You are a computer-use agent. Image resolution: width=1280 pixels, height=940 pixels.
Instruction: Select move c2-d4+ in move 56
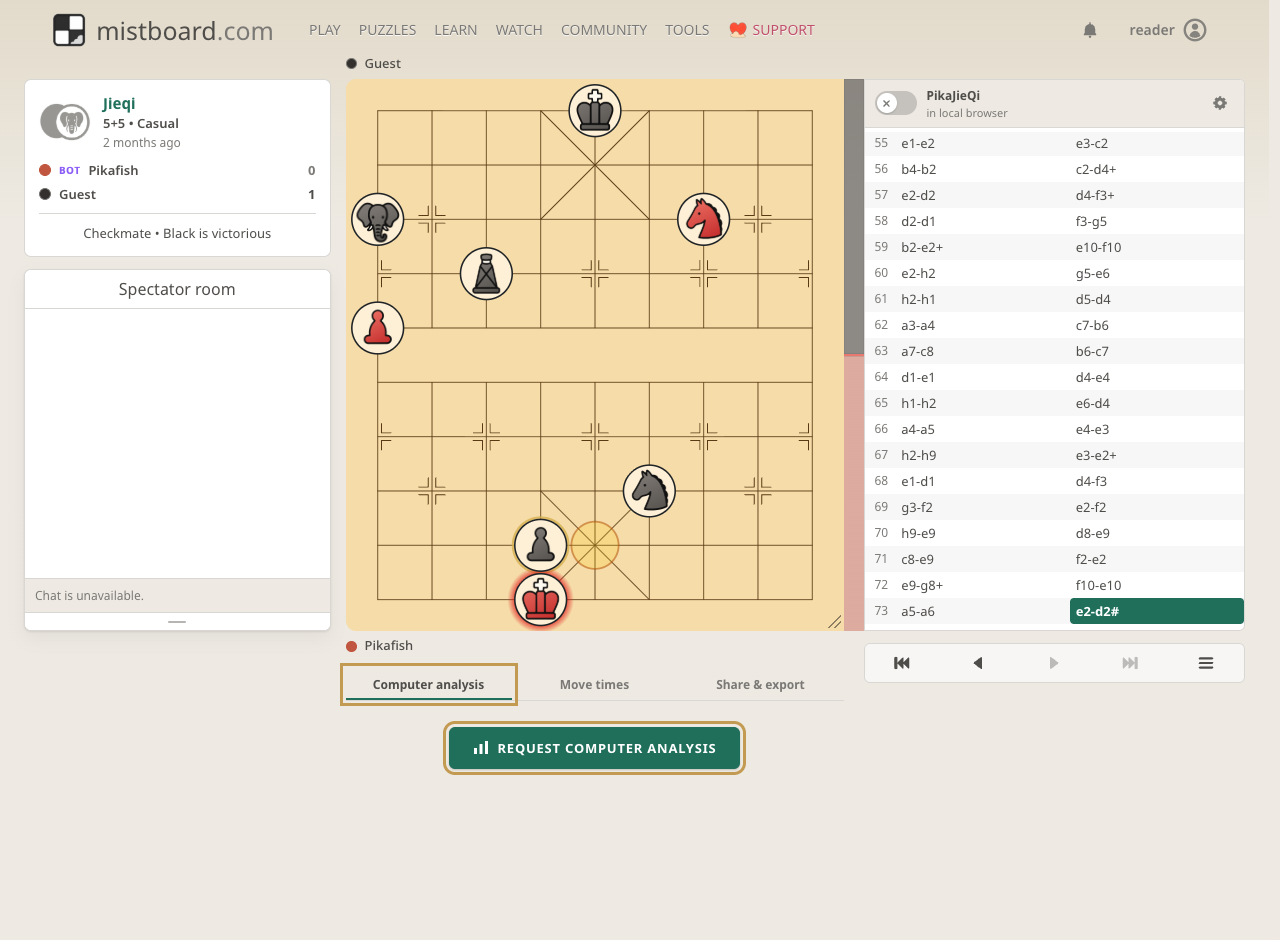click(1157, 169)
